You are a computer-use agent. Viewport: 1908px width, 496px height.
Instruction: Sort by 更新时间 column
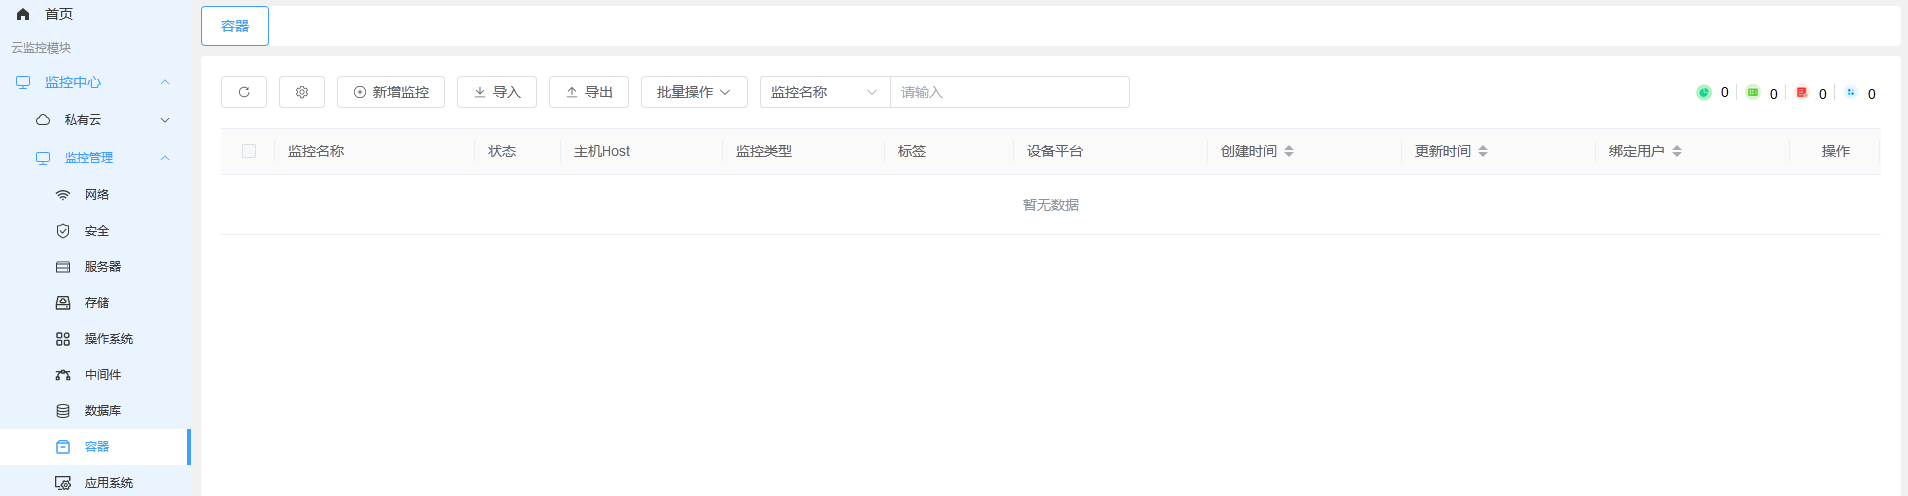[1483, 151]
